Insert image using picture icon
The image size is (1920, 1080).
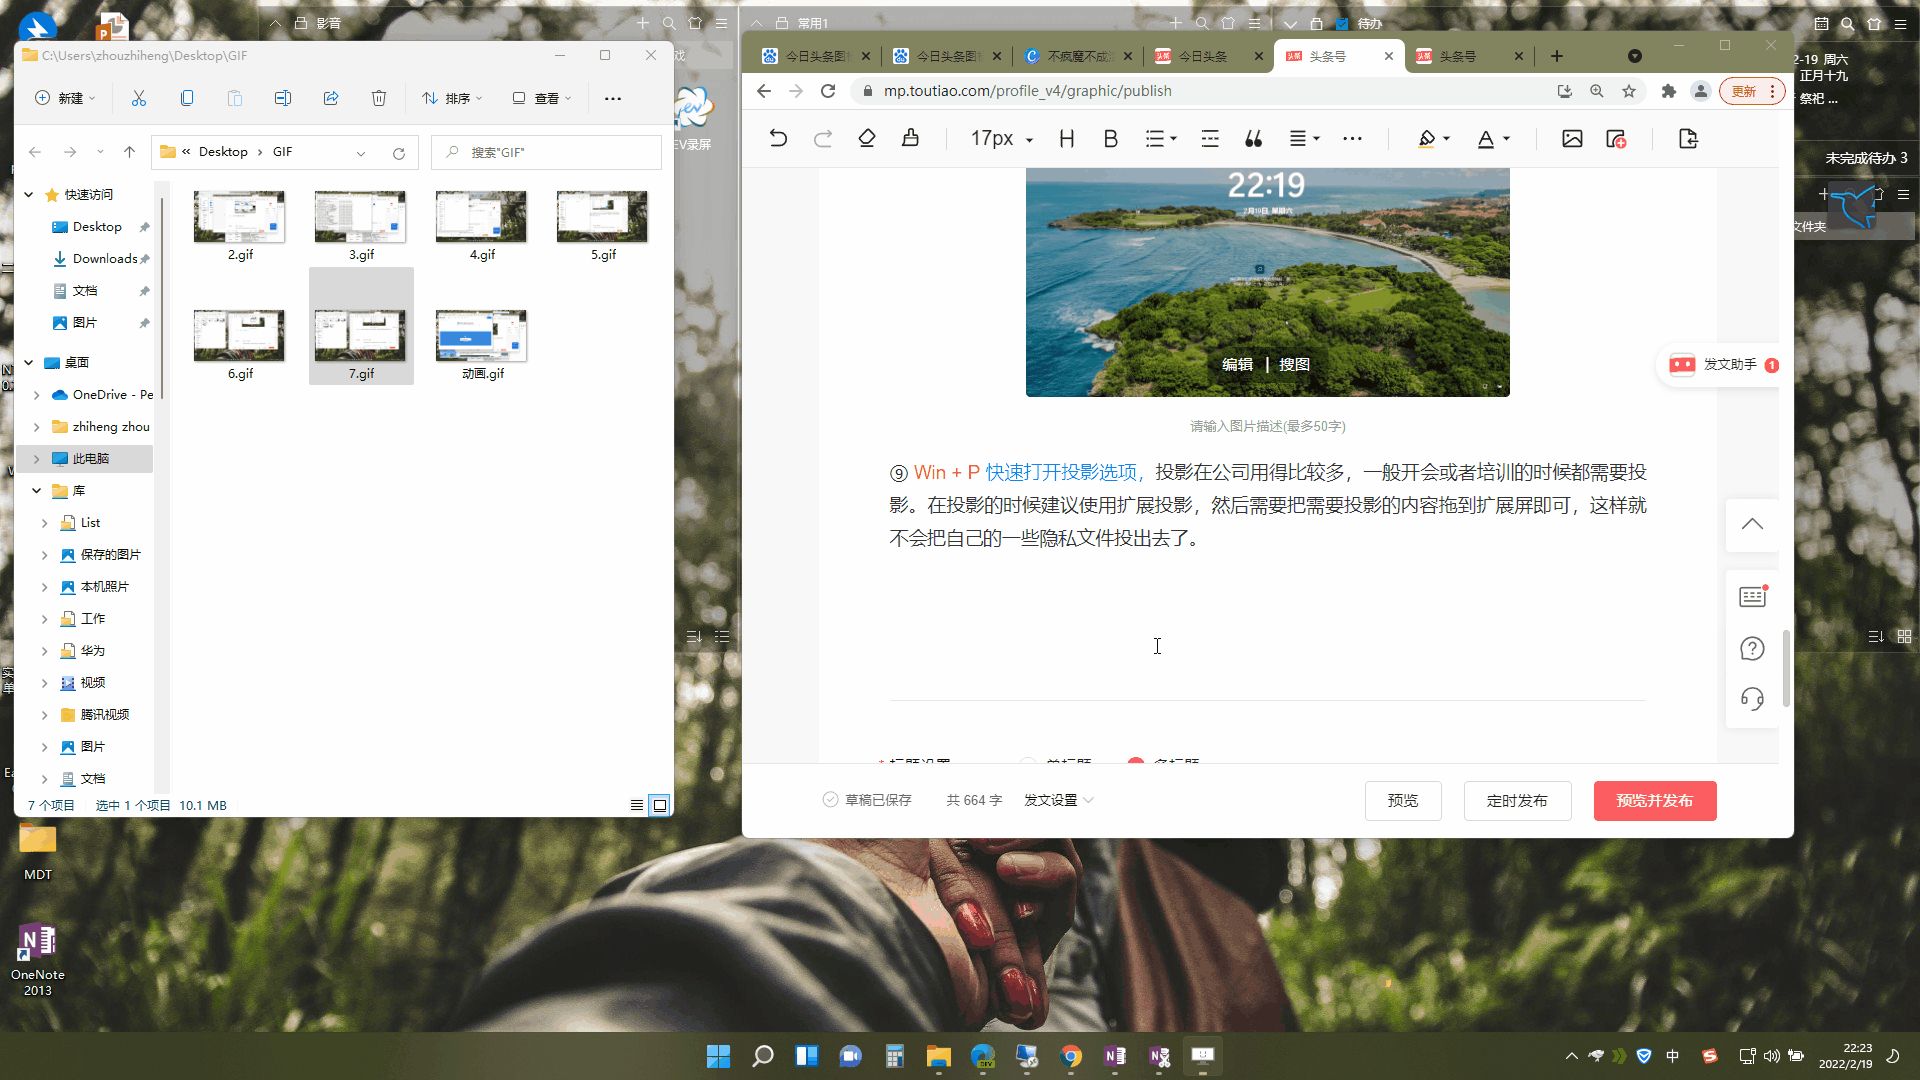coord(1572,139)
